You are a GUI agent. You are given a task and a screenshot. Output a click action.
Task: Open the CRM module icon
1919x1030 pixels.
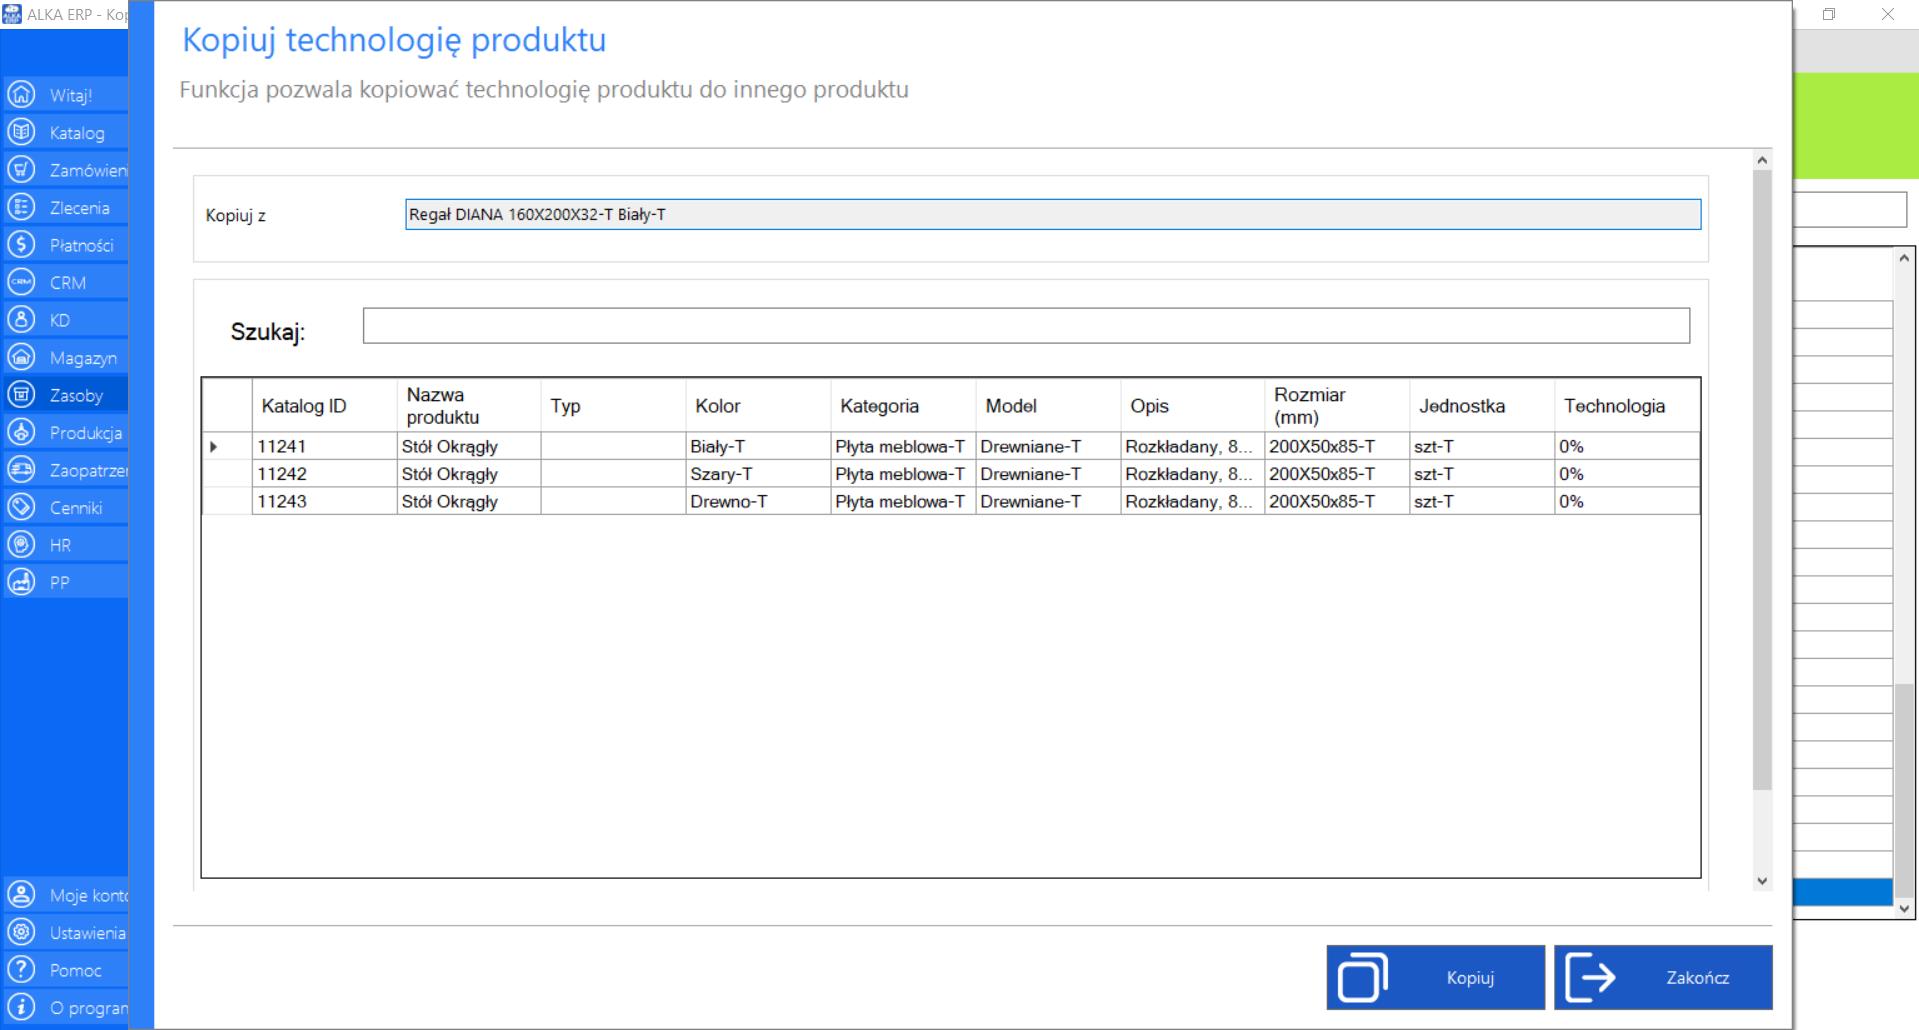21,282
